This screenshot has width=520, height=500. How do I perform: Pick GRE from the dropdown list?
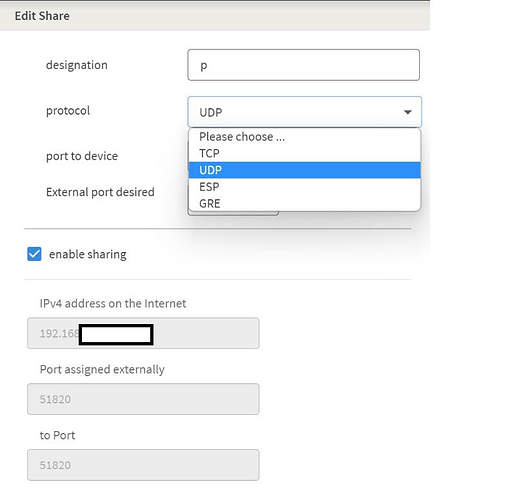[304, 203]
